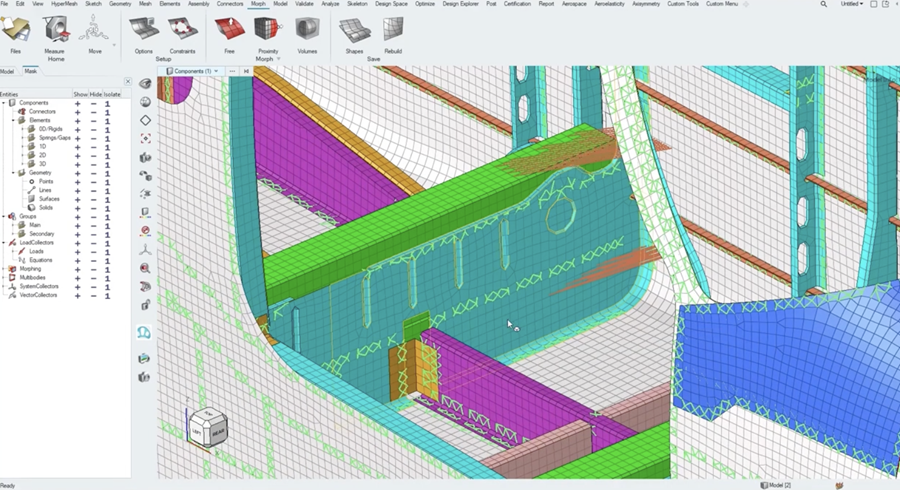Screen dimensions: 900x490
Task: Click the search magnifier at the top right
Action: [824, 4]
